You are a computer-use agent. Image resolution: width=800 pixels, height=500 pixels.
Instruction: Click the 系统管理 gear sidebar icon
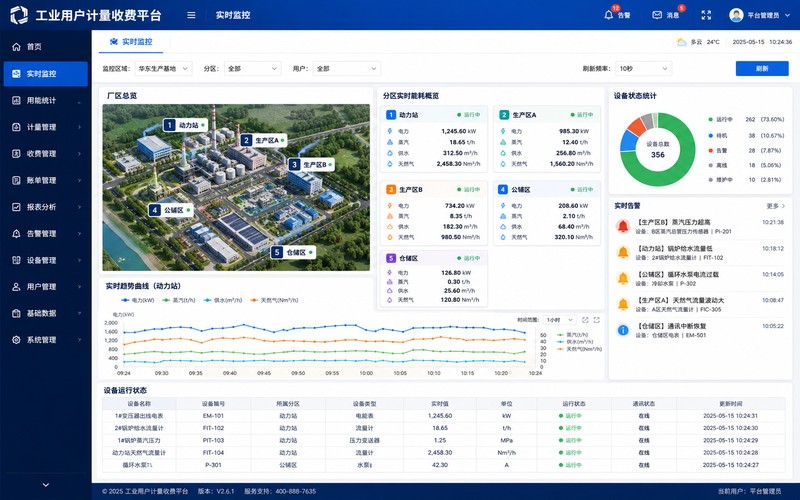pyautogui.click(x=16, y=340)
